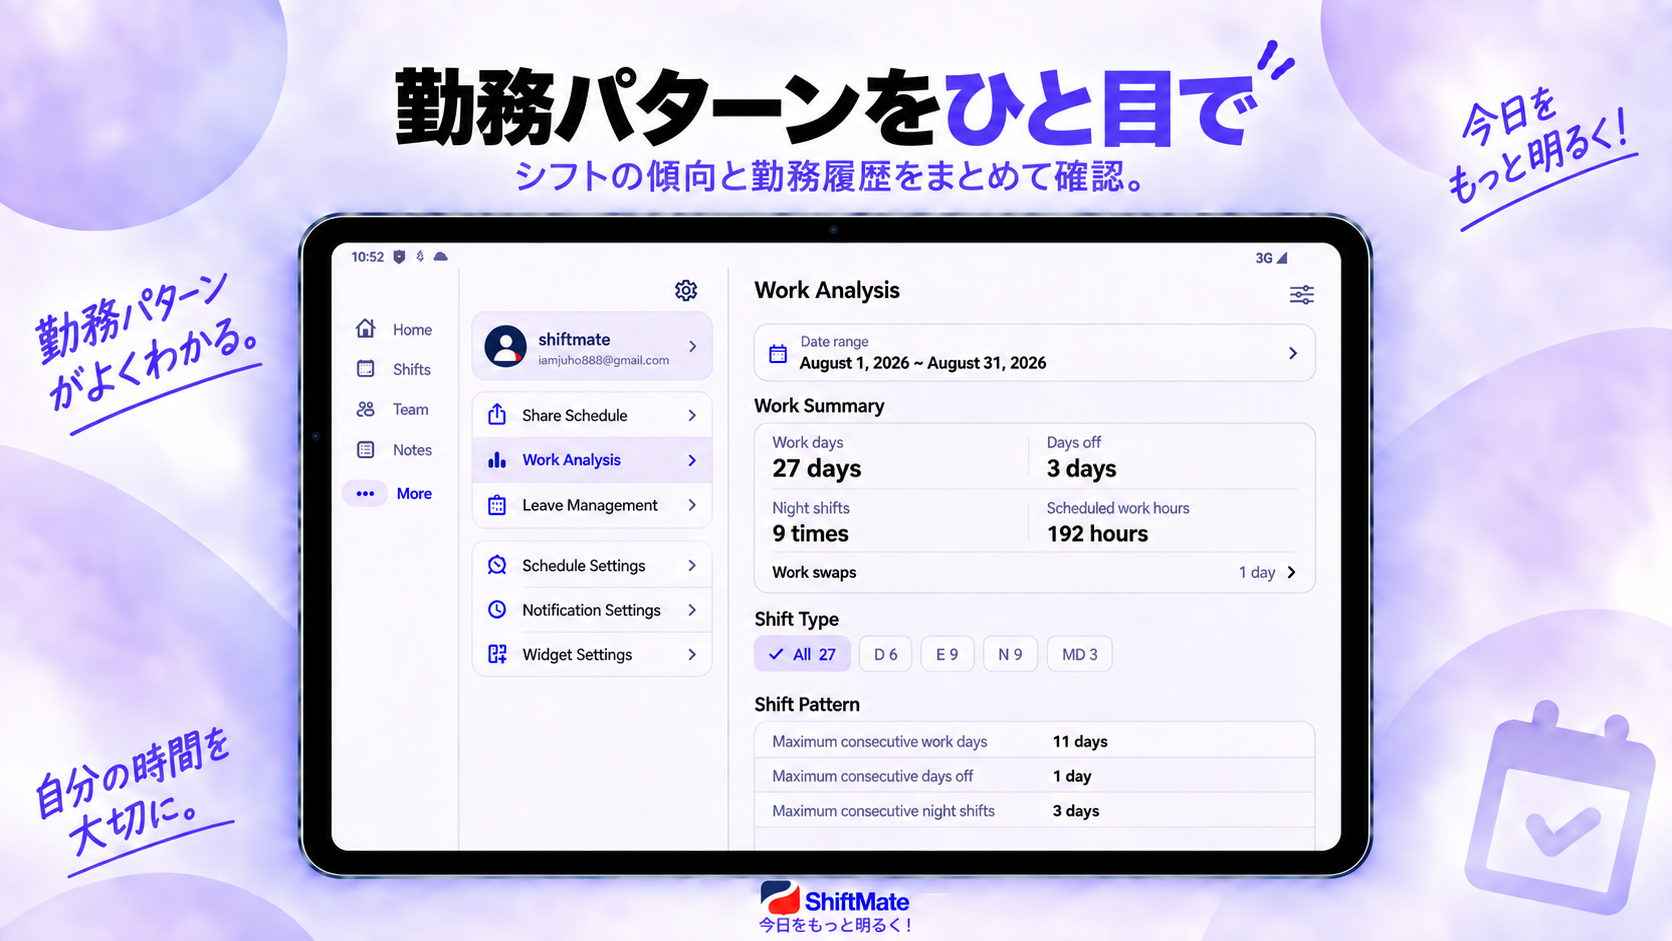Image resolution: width=1672 pixels, height=941 pixels.
Task: Select the MD 3 shift filter
Action: pyautogui.click(x=1079, y=654)
